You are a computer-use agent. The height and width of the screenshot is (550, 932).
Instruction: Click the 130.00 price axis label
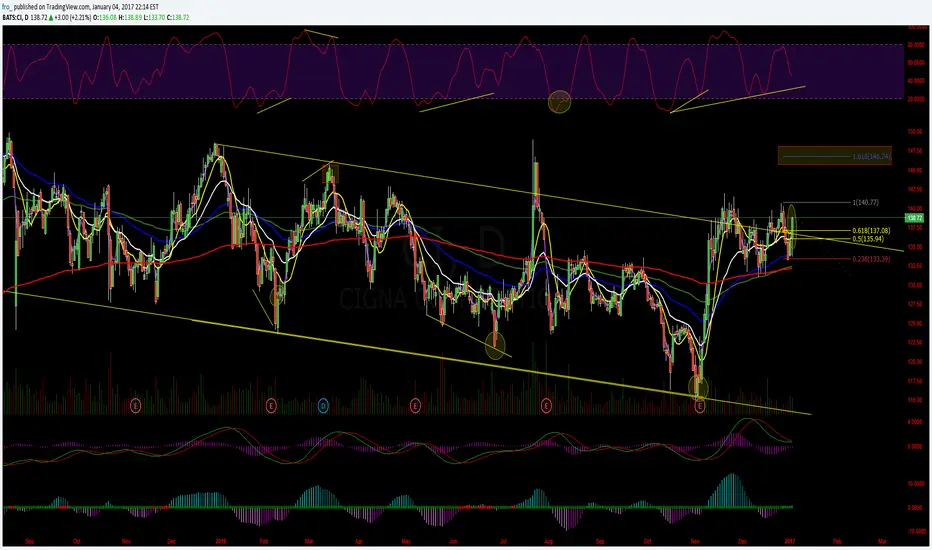[x=915, y=285]
